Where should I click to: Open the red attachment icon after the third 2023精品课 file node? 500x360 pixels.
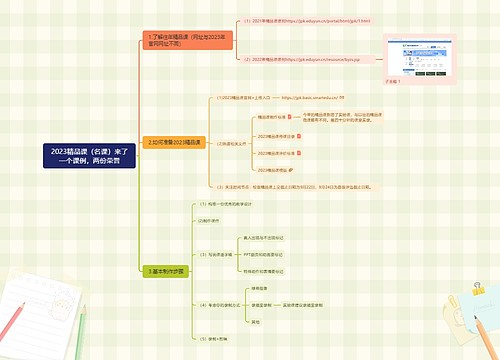coord(299,153)
